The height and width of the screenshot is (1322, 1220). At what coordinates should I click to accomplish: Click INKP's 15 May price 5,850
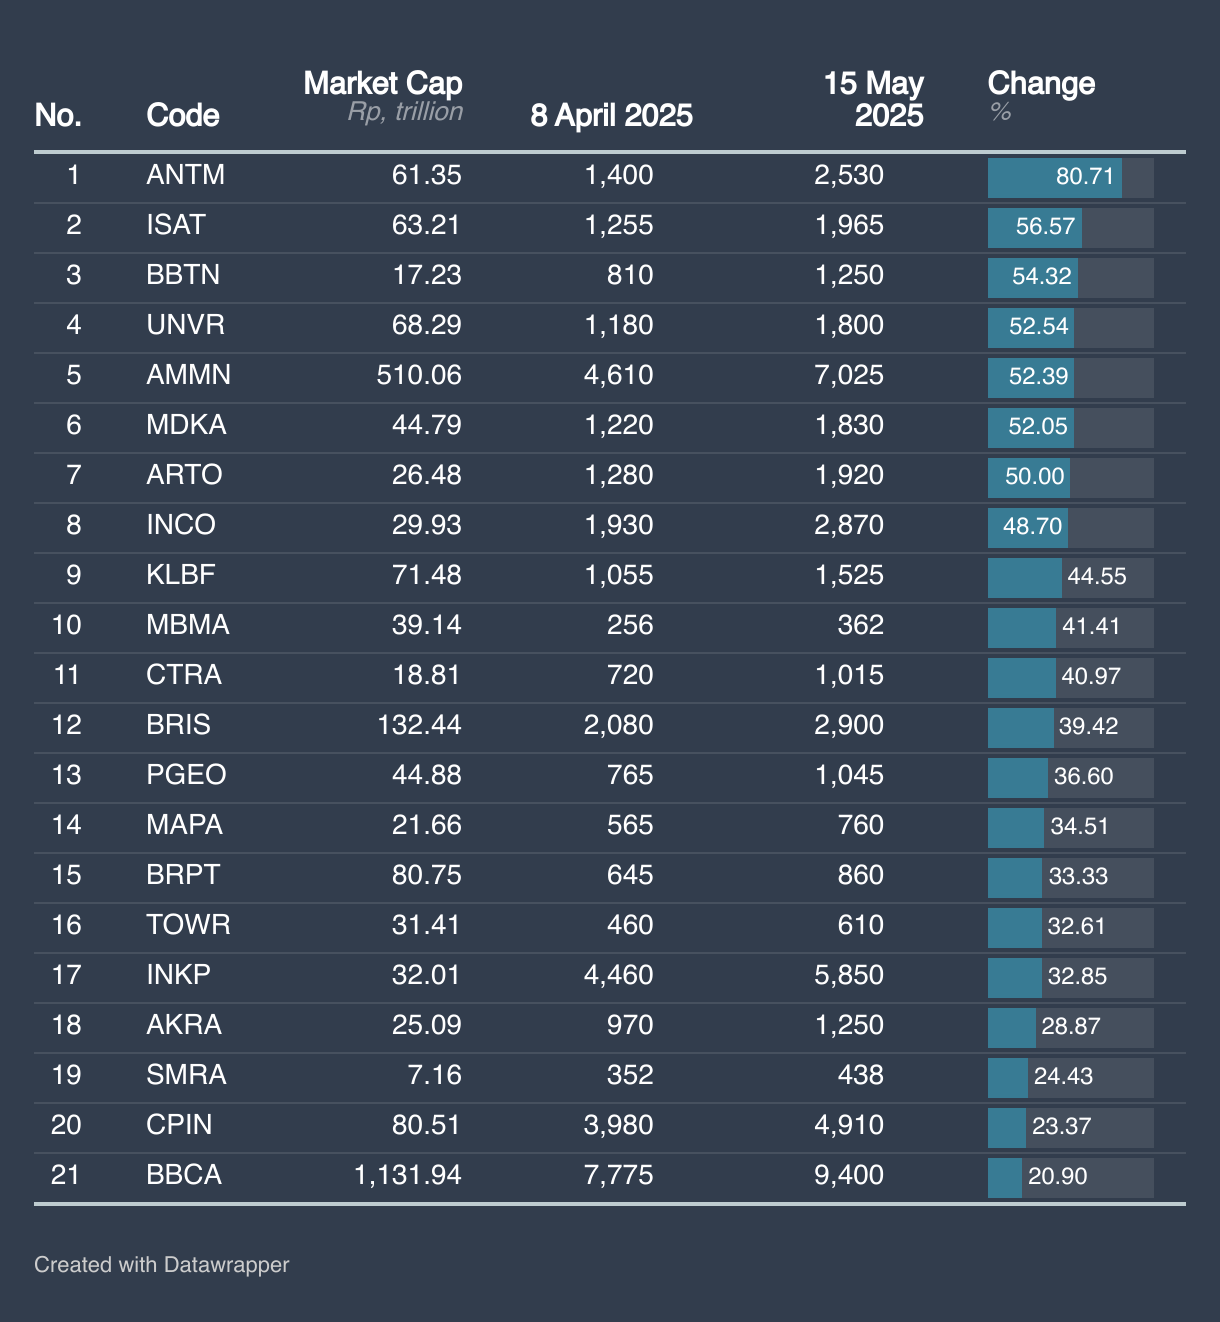click(x=849, y=976)
